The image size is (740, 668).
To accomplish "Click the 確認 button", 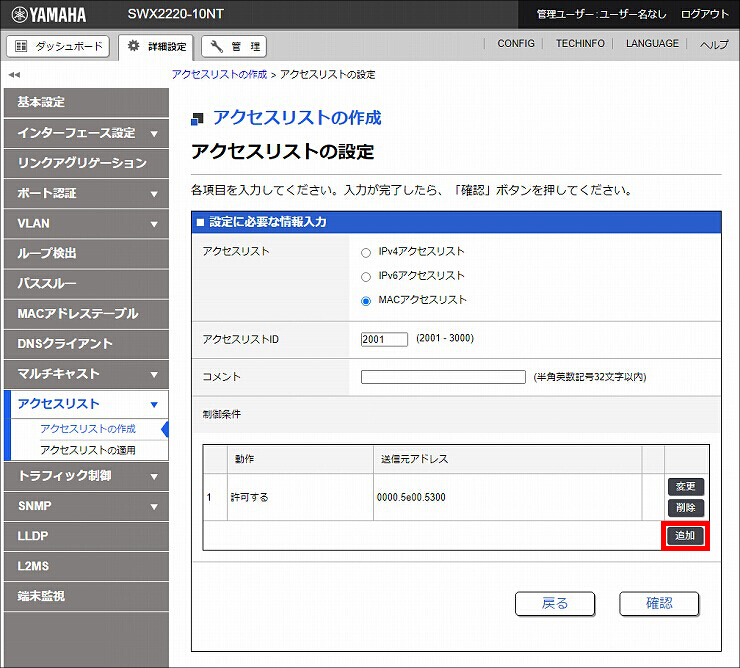I will [659, 603].
